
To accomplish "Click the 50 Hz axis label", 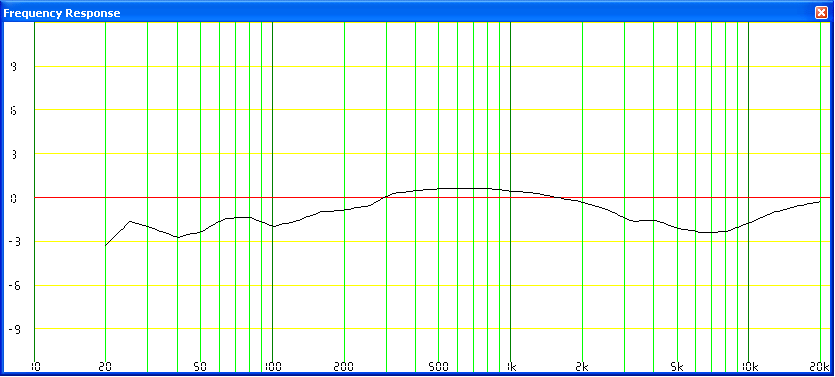I will tap(200, 366).
